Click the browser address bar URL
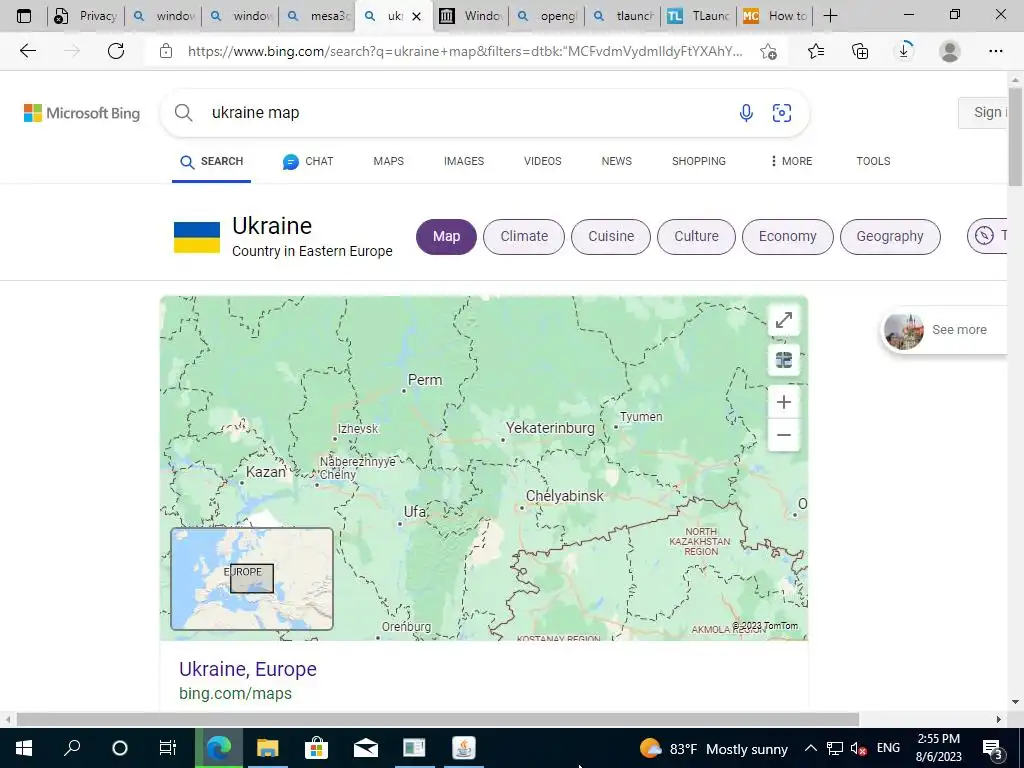1024x768 pixels. 464,51
